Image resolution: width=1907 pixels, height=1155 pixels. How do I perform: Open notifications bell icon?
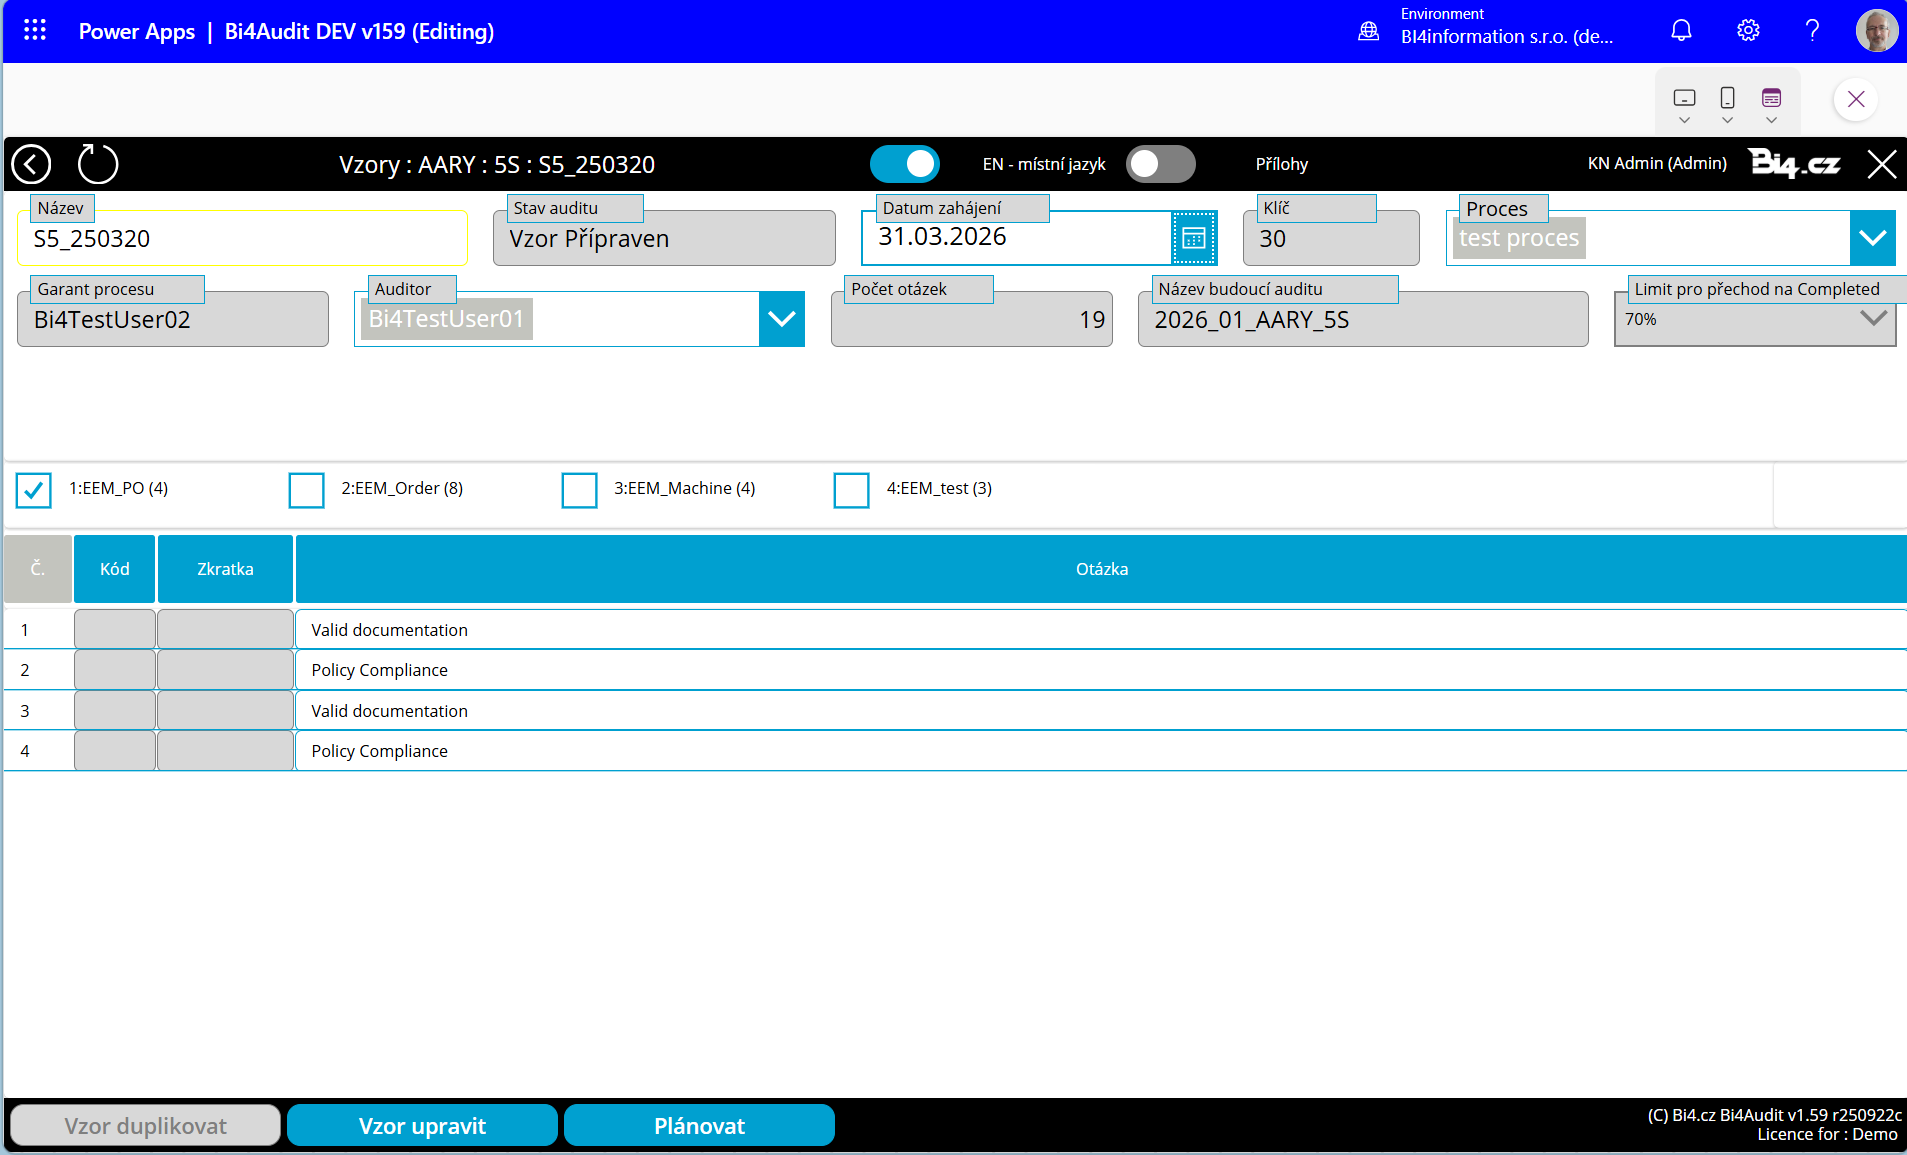tap(1681, 30)
